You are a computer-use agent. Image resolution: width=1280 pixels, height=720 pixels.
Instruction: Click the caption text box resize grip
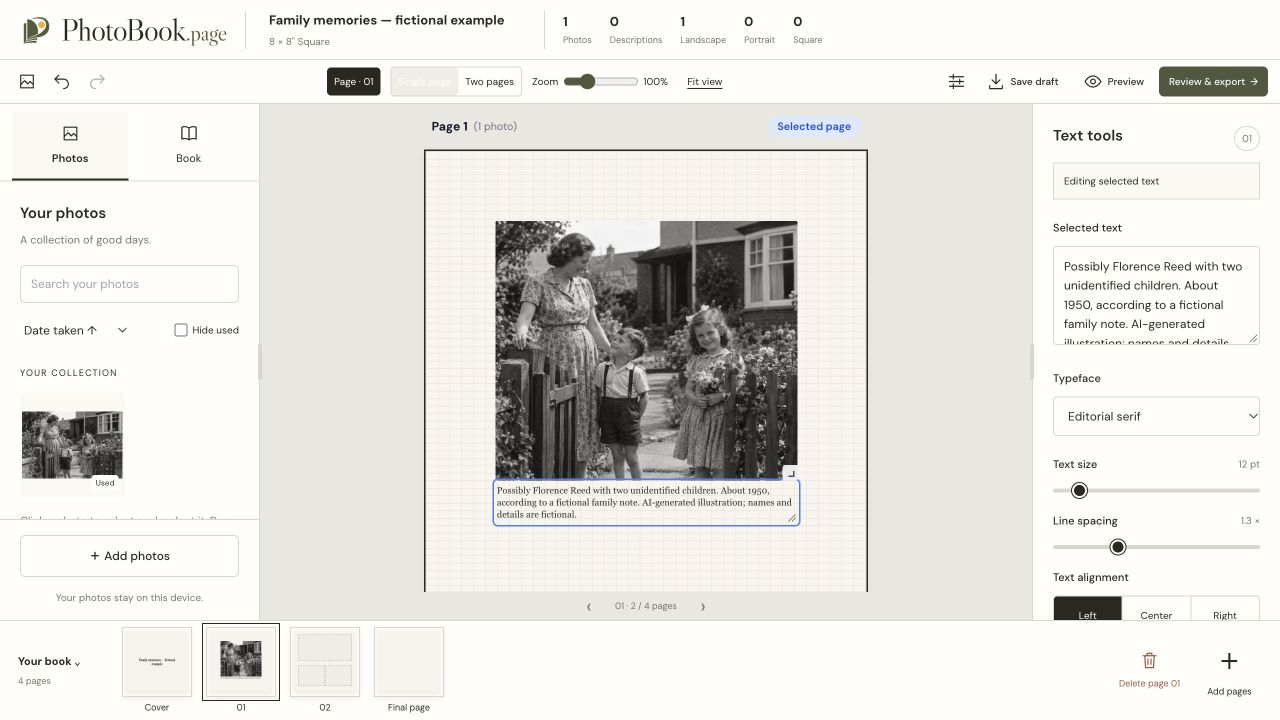[792, 518]
